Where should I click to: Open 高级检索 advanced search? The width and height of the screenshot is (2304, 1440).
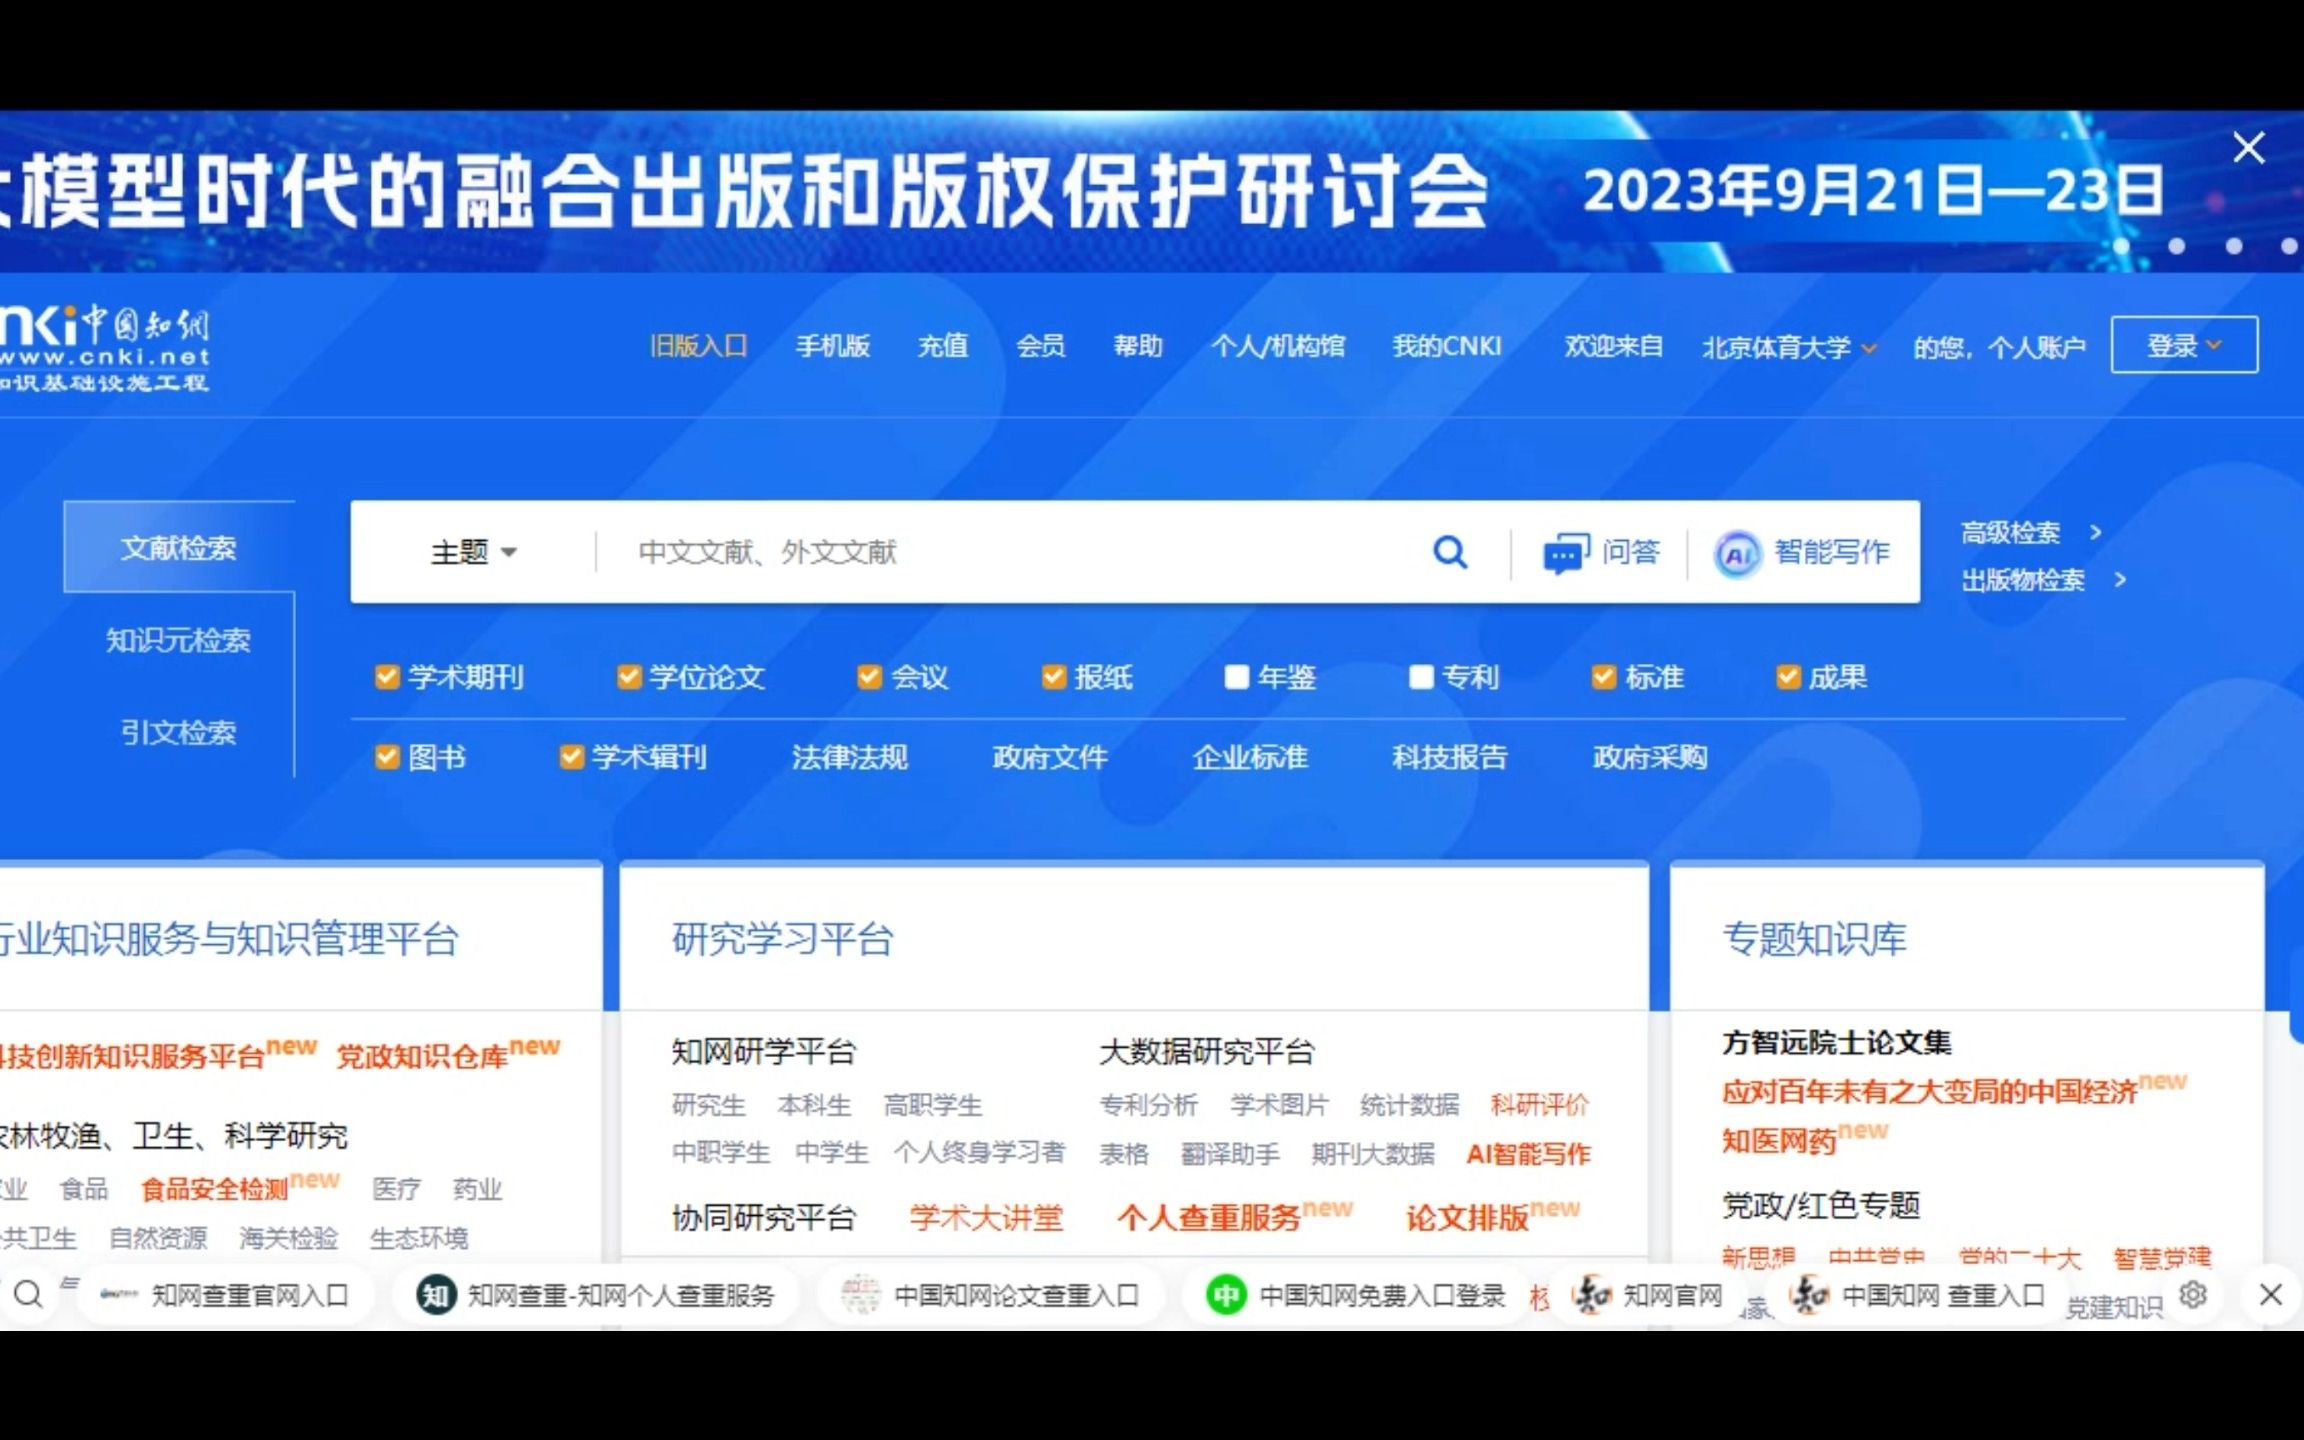point(2030,532)
